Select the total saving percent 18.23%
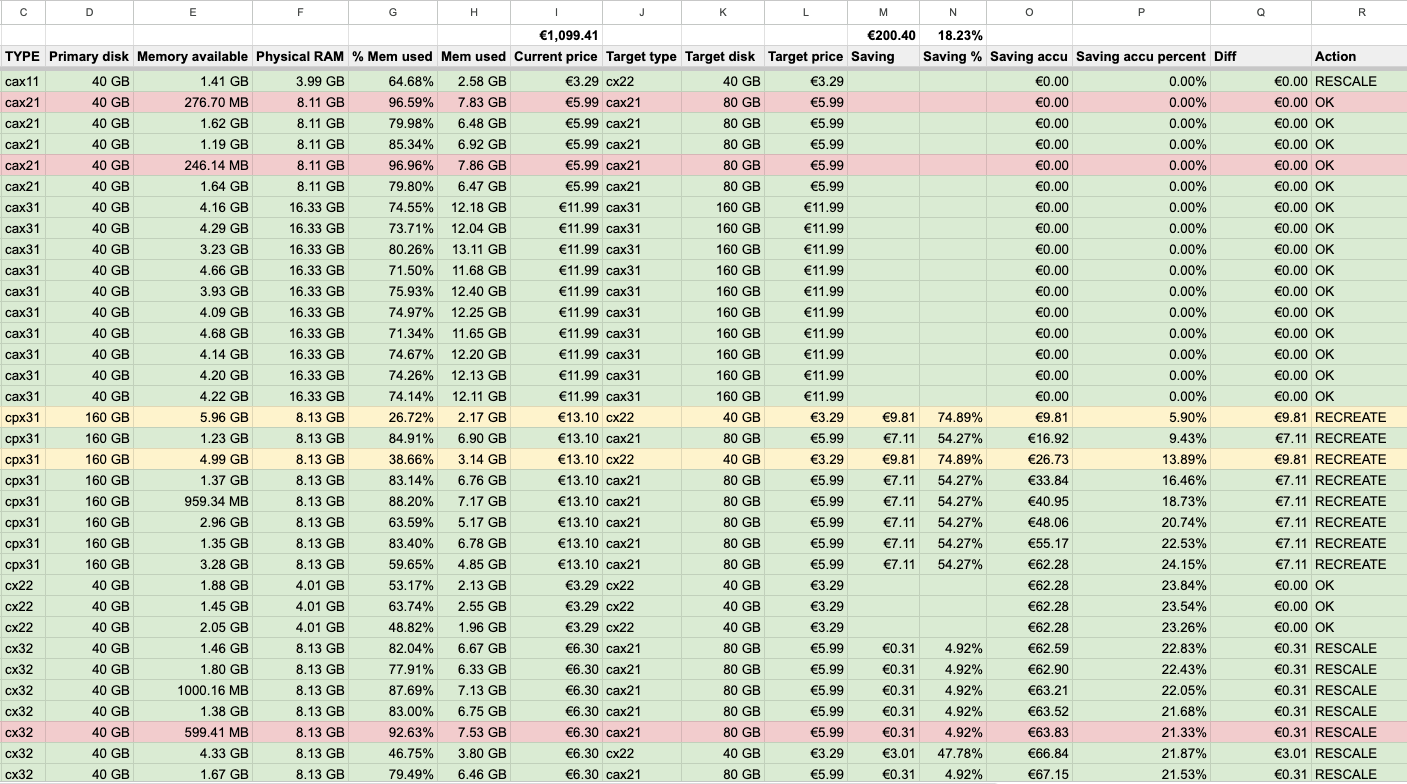Screen dimensions: 1407x784 pos(953,35)
